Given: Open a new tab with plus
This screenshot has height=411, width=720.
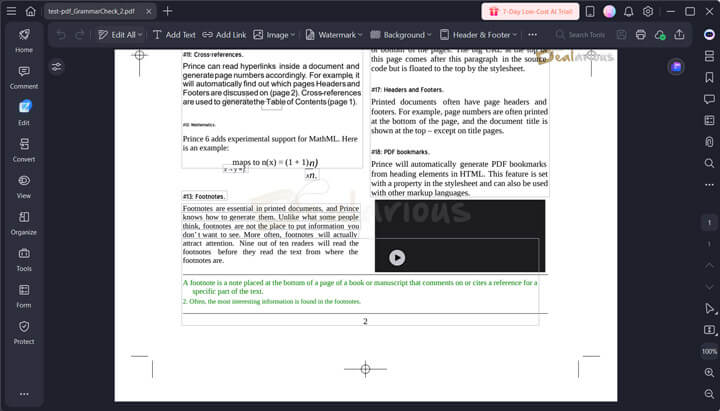Looking at the screenshot, I should 168,11.
